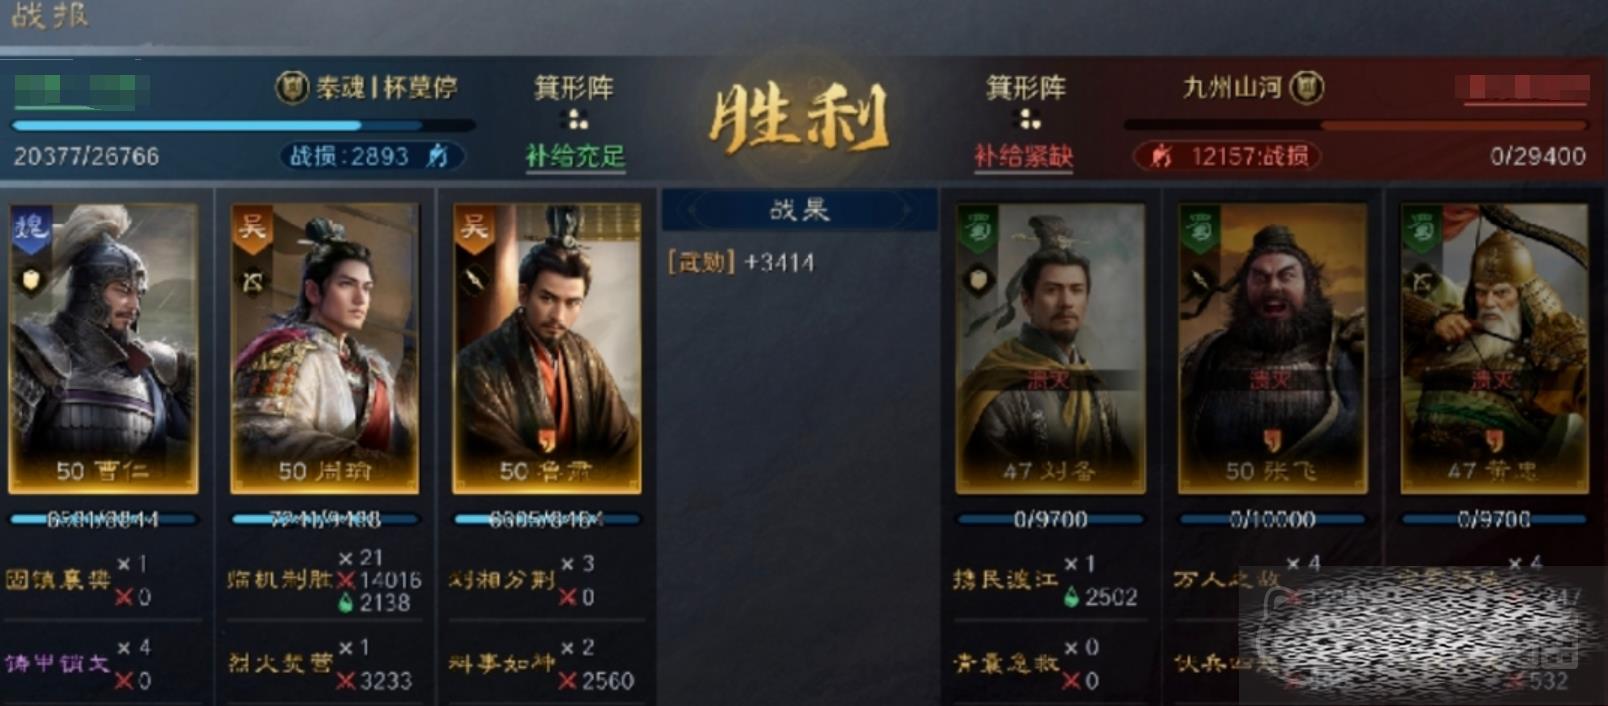Expand the 烈火焚营 skill details
Viewport: 1608px width, 706px height.
pos(281,663)
